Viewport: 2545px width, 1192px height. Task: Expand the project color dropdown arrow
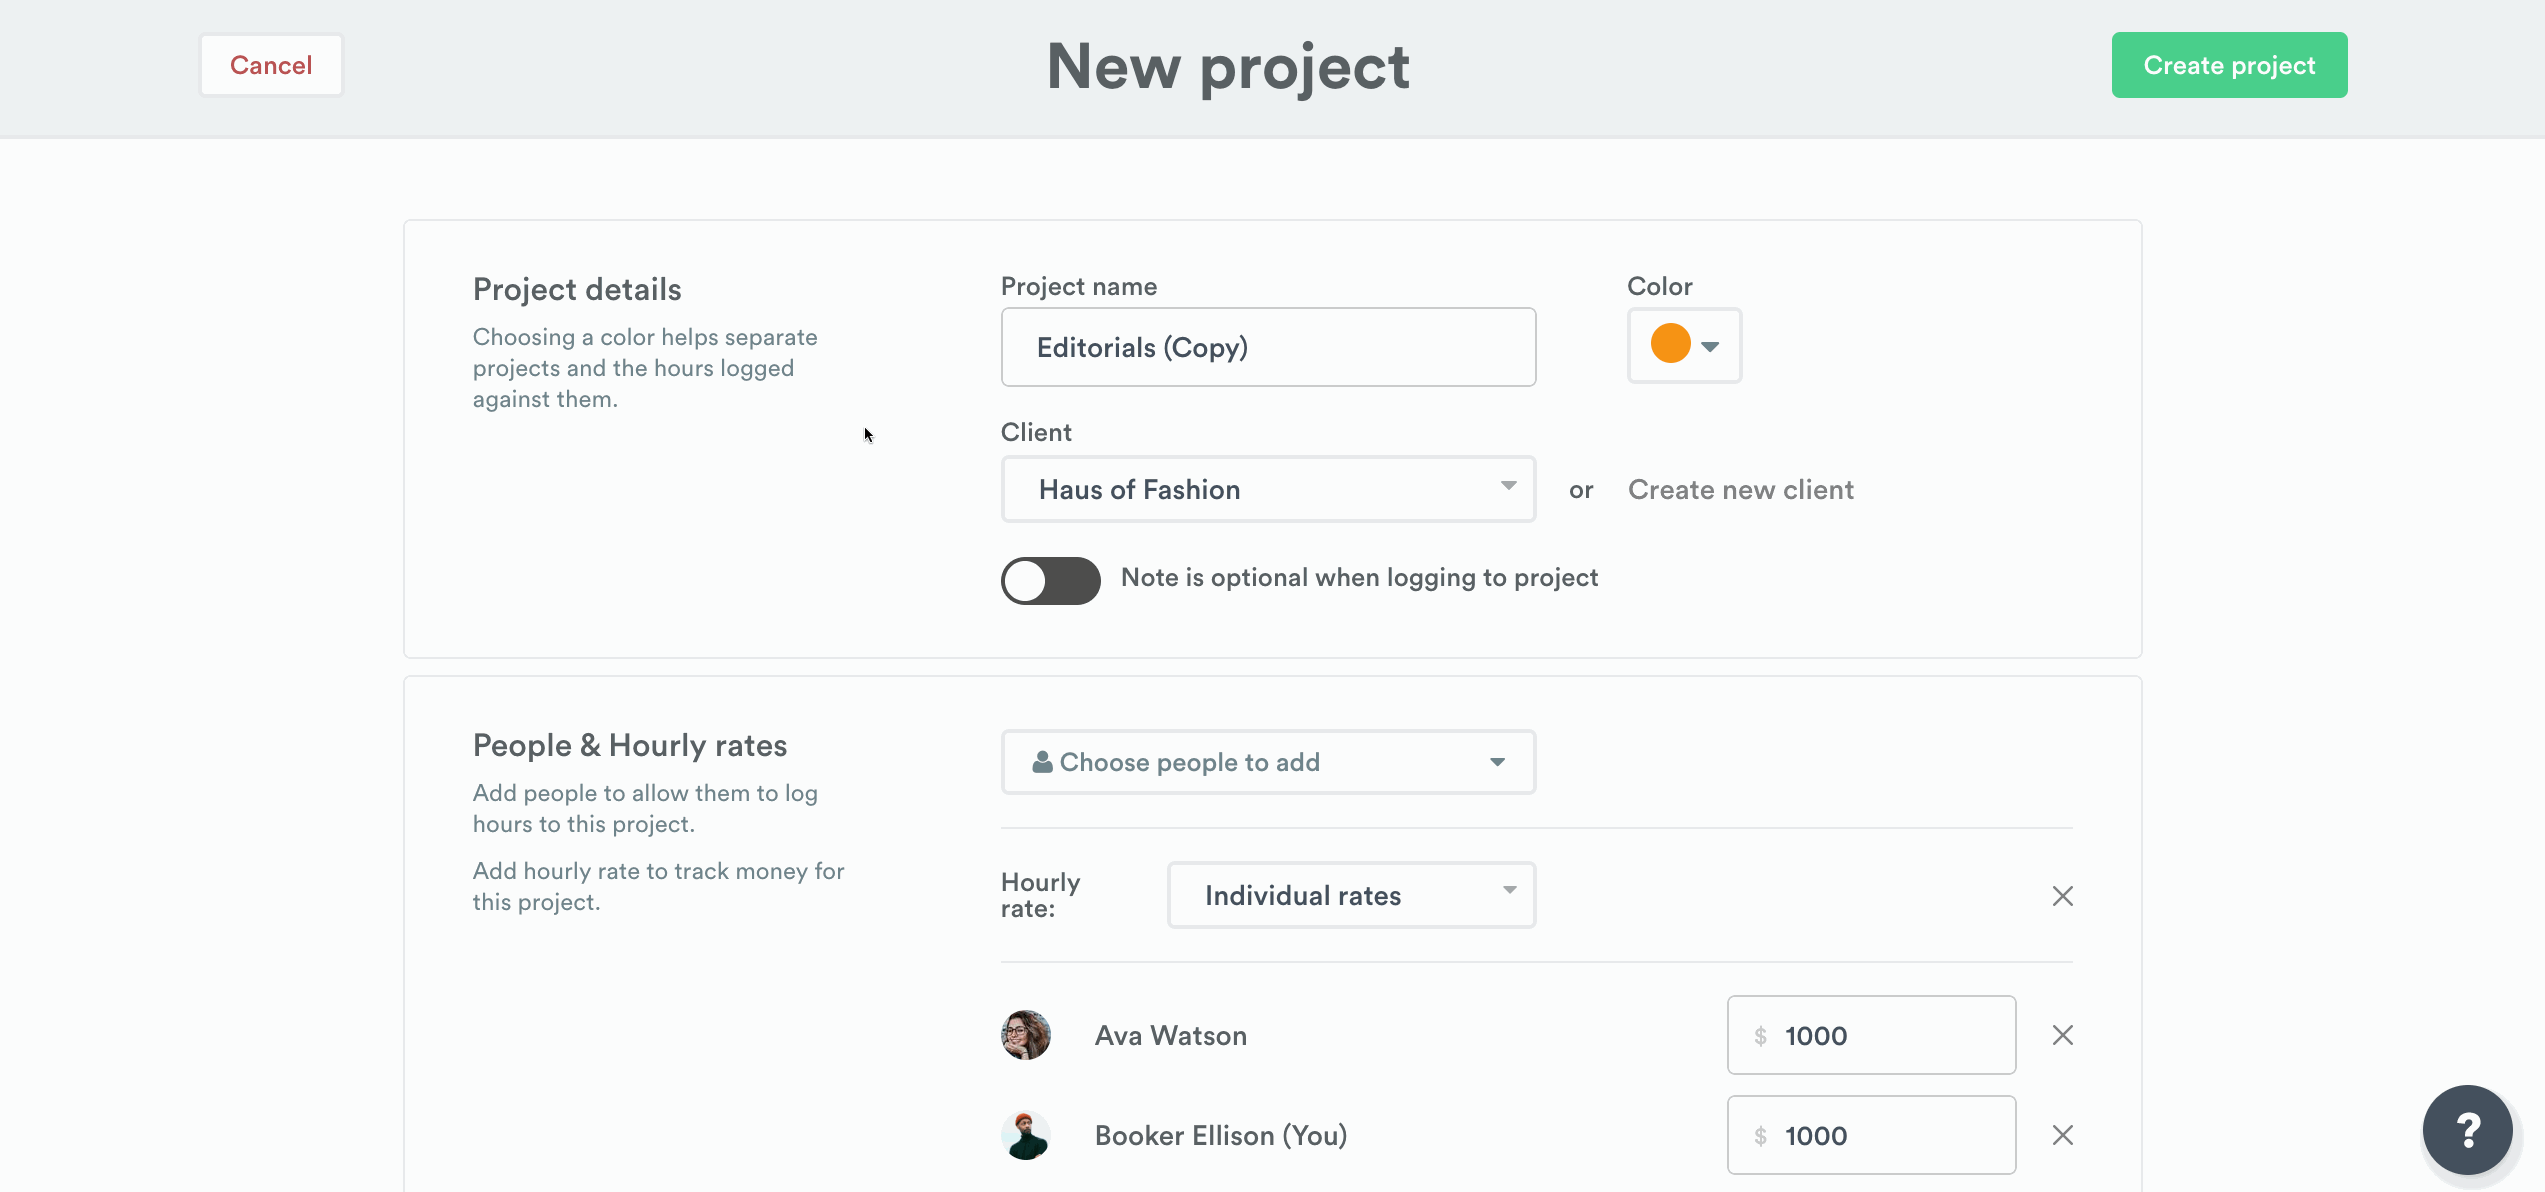click(1709, 345)
